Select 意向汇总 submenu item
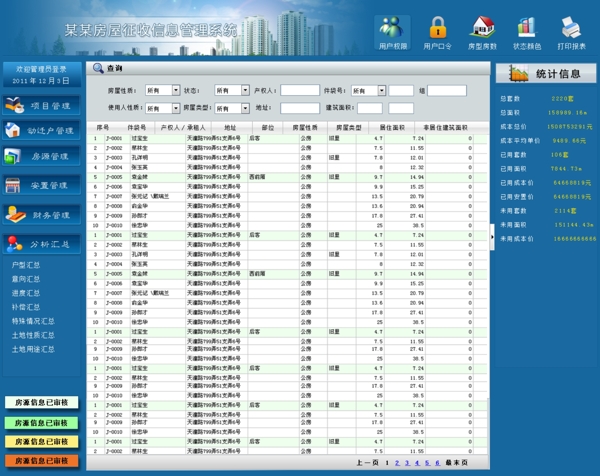This screenshot has height=476, width=600. click(26, 279)
